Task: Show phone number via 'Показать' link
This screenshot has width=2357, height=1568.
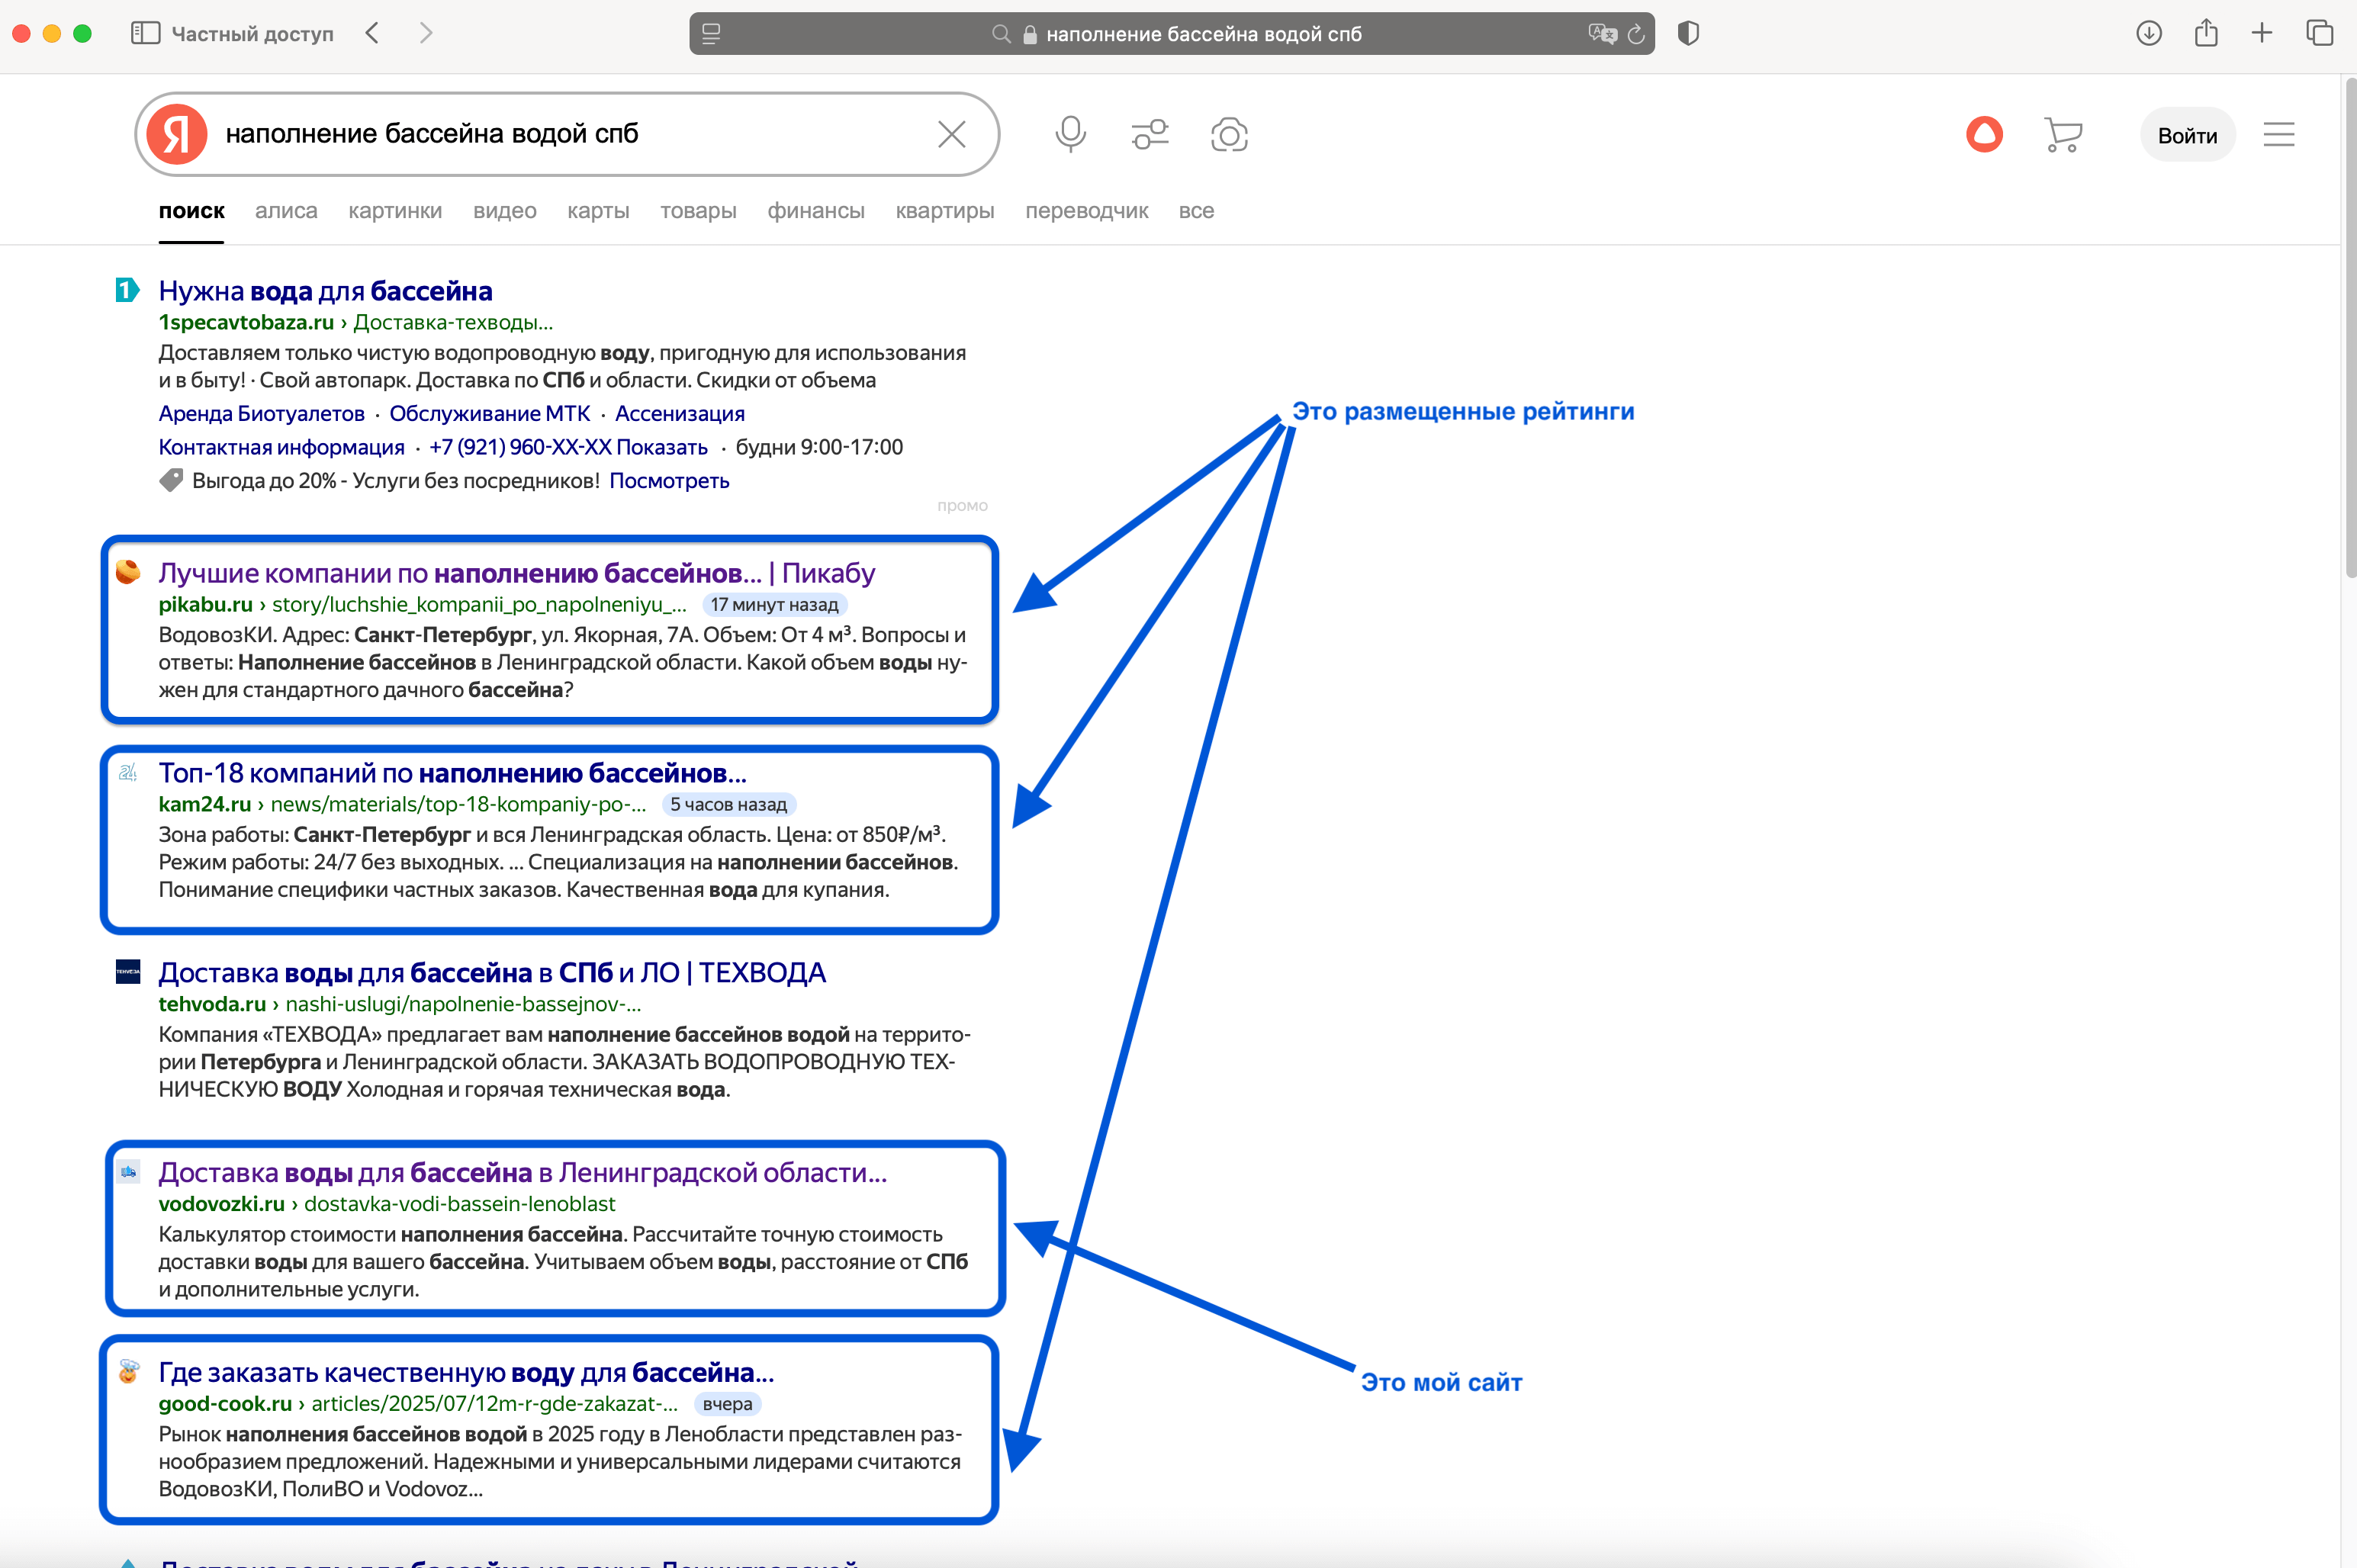Action: point(662,447)
